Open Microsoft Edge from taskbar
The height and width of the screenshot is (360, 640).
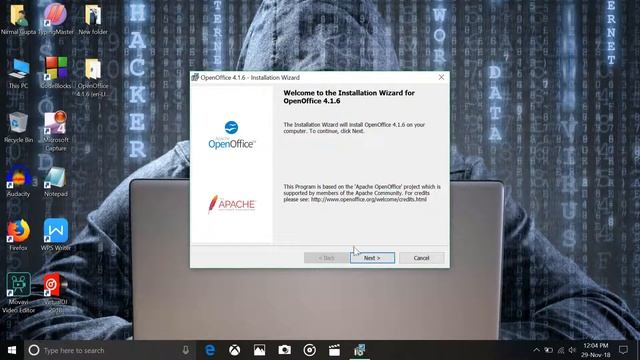click(x=210, y=350)
